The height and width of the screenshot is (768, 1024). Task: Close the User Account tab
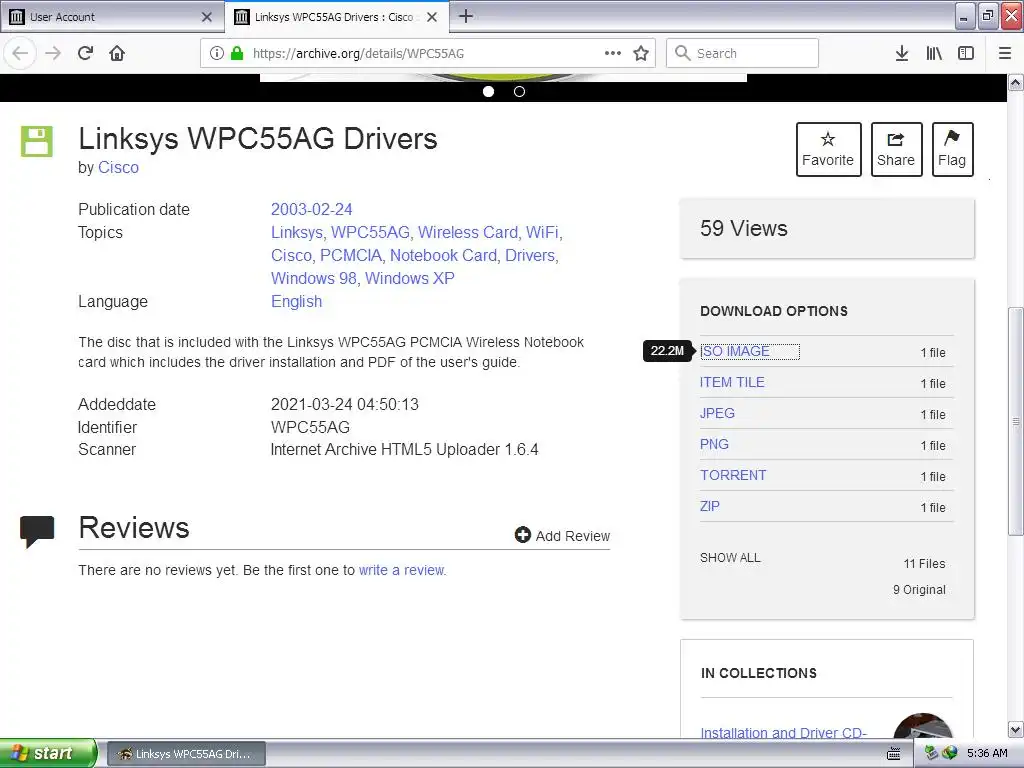click(206, 17)
